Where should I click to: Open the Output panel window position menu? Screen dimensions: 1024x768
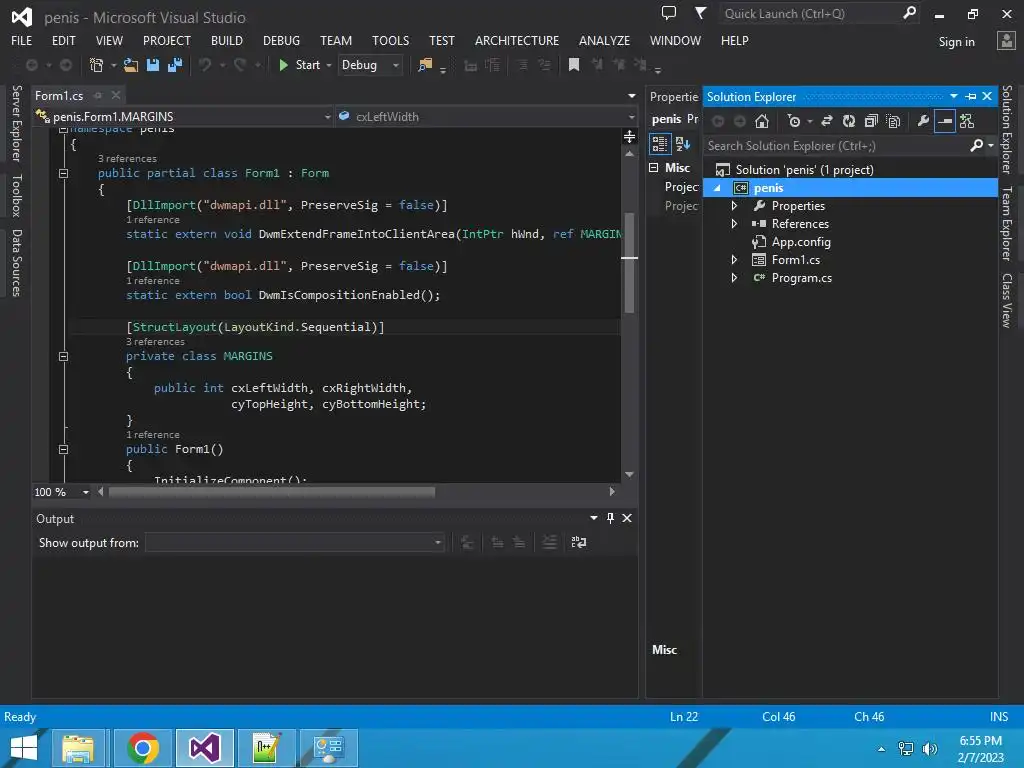pyautogui.click(x=594, y=518)
